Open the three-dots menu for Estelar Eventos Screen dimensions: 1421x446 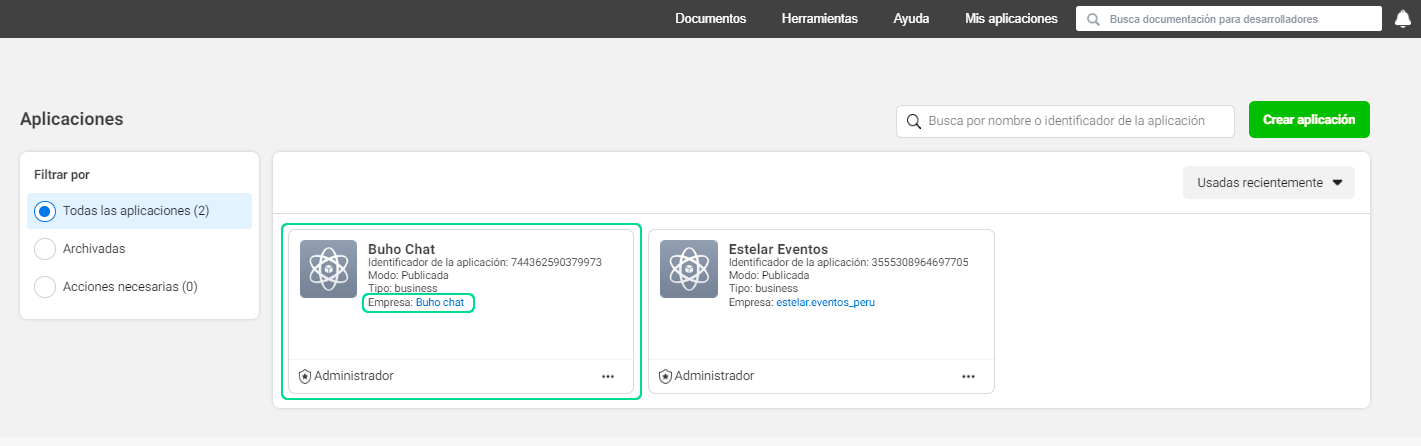coord(968,376)
